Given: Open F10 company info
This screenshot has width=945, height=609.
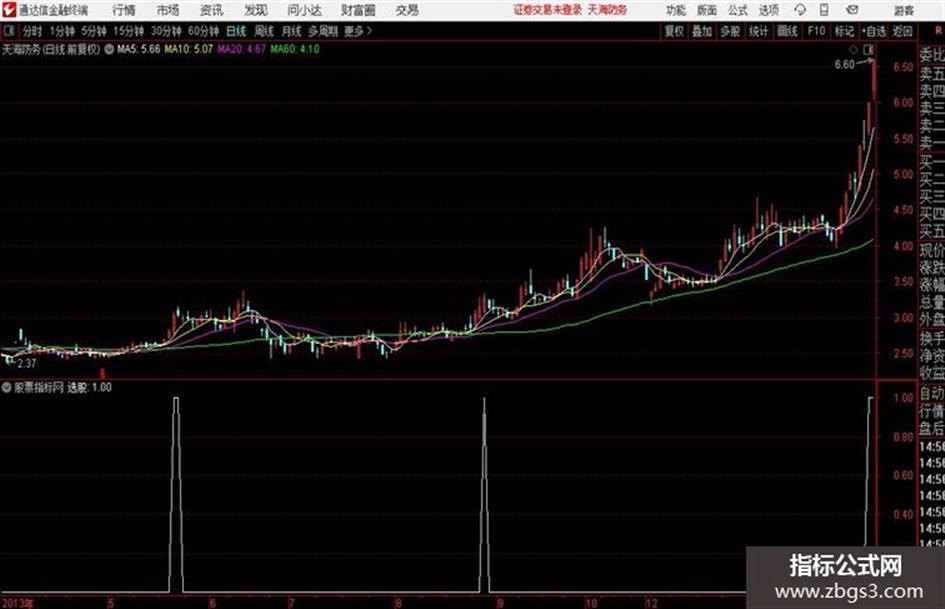Looking at the screenshot, I should coord(816,31).
